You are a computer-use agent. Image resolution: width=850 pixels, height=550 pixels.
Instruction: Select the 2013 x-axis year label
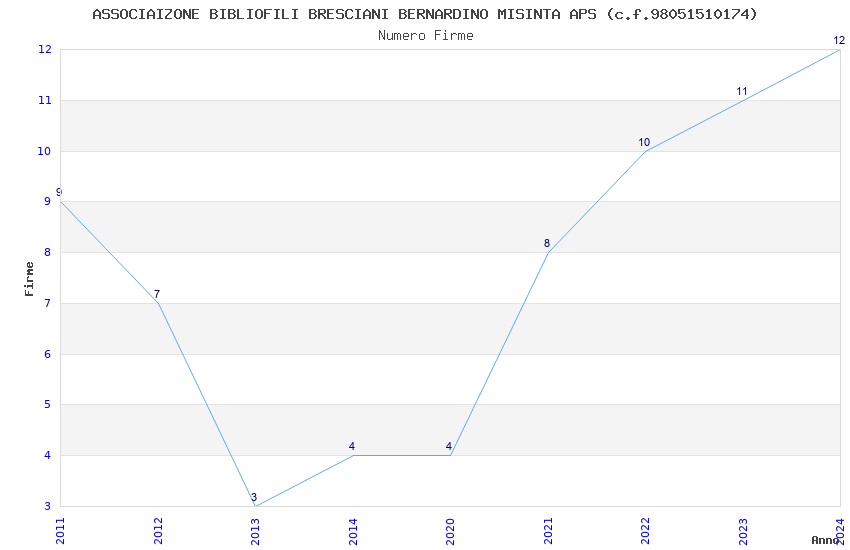coord(255,531)
